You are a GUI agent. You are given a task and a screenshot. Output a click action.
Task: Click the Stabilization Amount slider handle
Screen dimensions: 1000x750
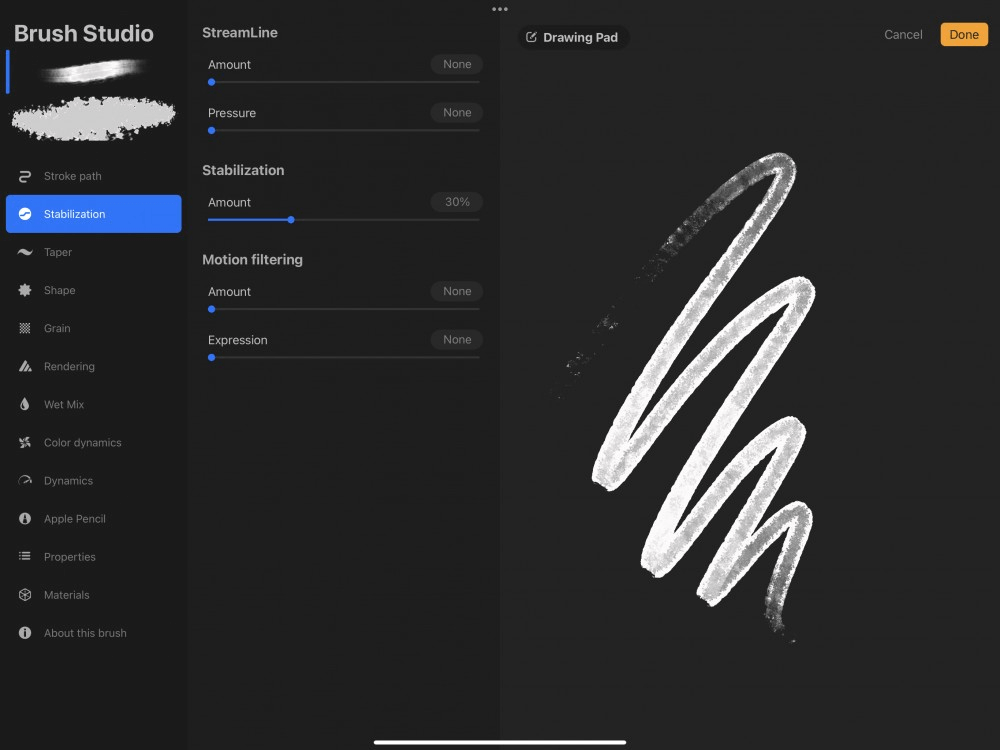pos(291,220)
